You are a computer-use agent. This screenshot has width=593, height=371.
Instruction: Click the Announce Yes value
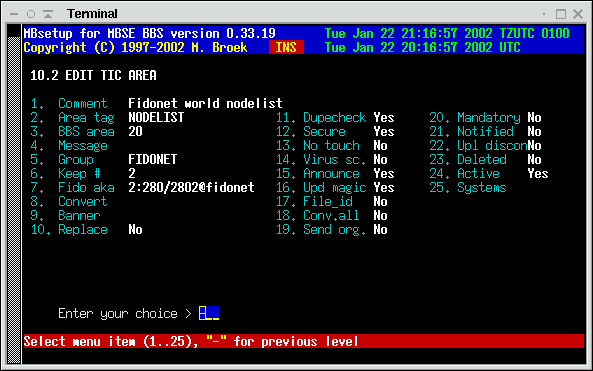point(384,173)
